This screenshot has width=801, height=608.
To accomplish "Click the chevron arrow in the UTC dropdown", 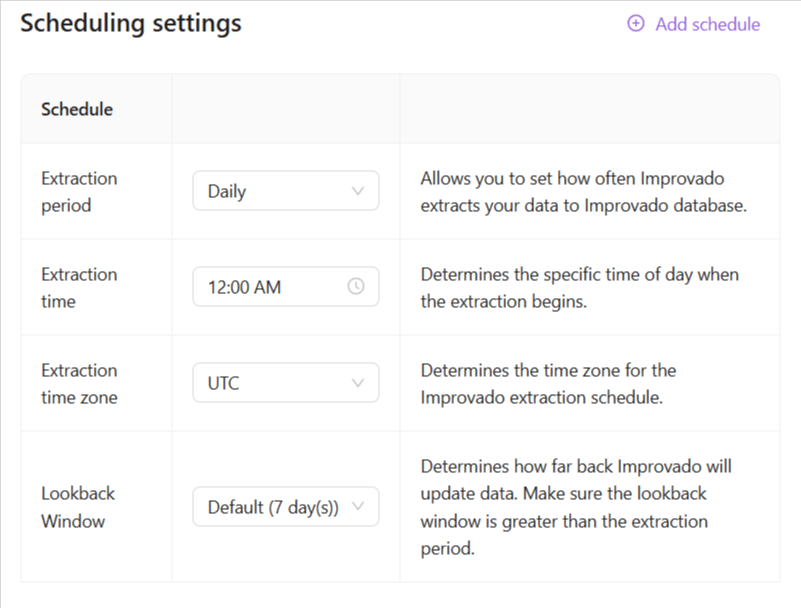I will (359, 383).
